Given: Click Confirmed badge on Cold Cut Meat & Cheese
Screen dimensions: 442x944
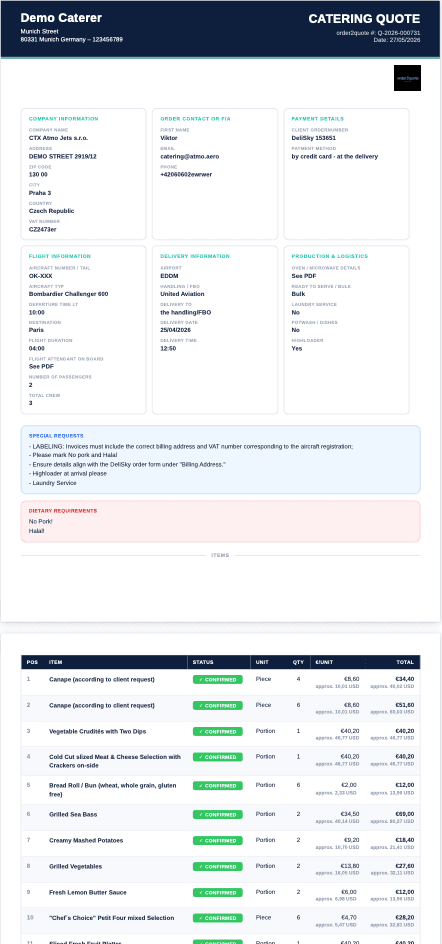Looking at the screenshot, I should 217,757.
